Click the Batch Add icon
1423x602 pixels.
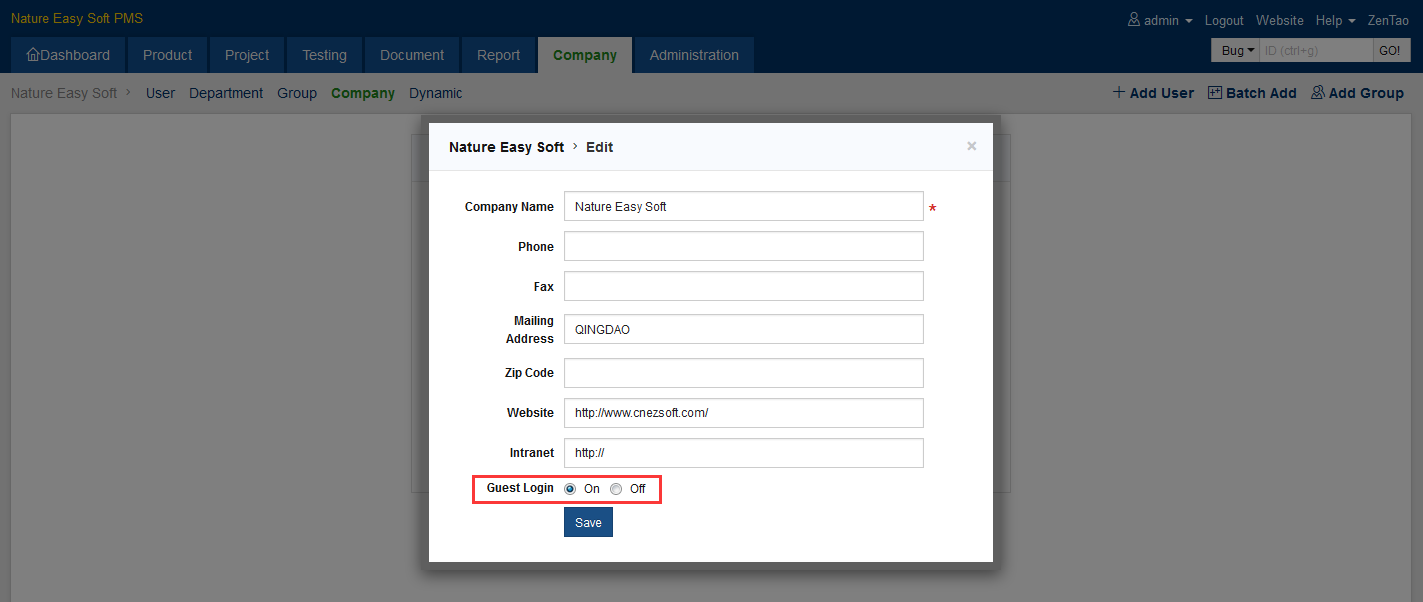point(1215,93)
